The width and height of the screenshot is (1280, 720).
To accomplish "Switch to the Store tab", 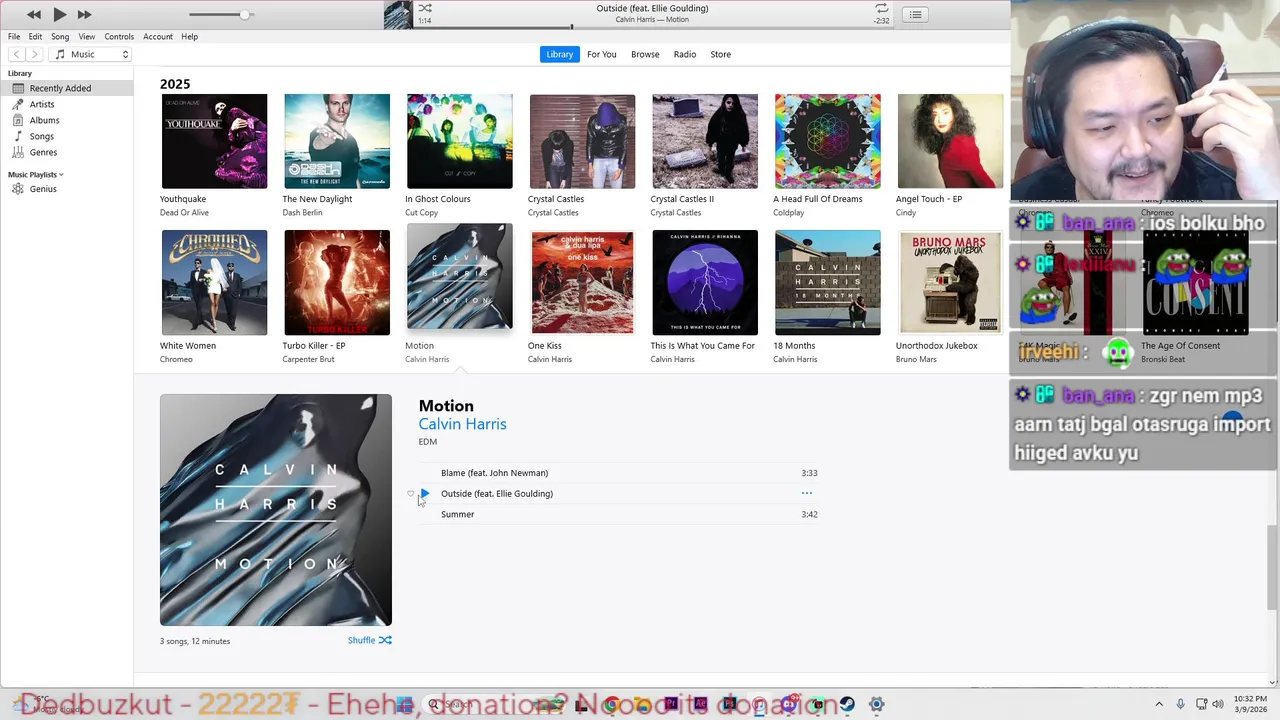I will (720, 54).
